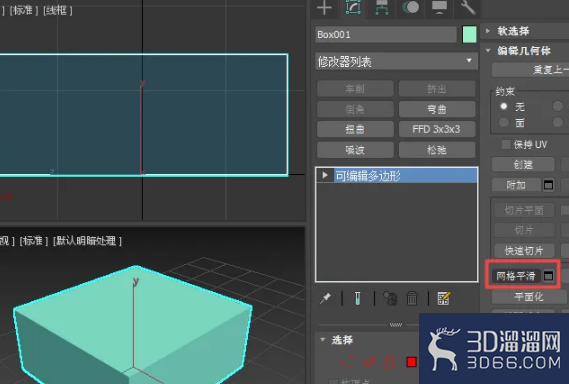Open the Box001 object color swatch
The width and height of the screenshot is (569, 384).
(x=470, y=34)
